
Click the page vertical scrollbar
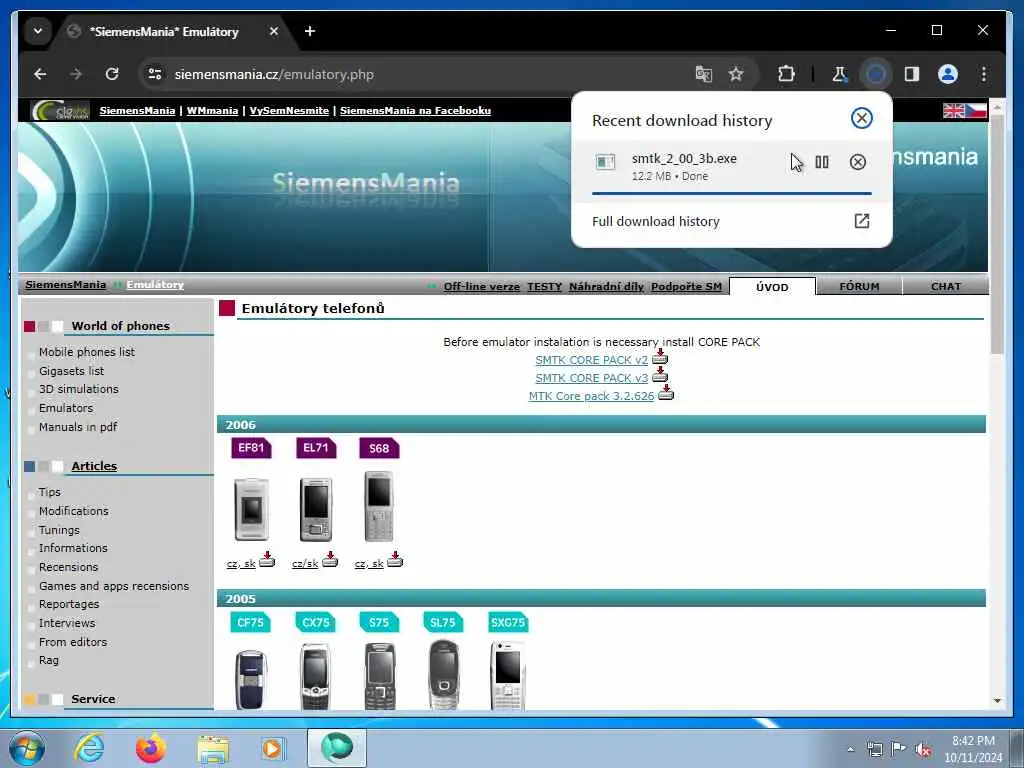click(x=997, y=234)
